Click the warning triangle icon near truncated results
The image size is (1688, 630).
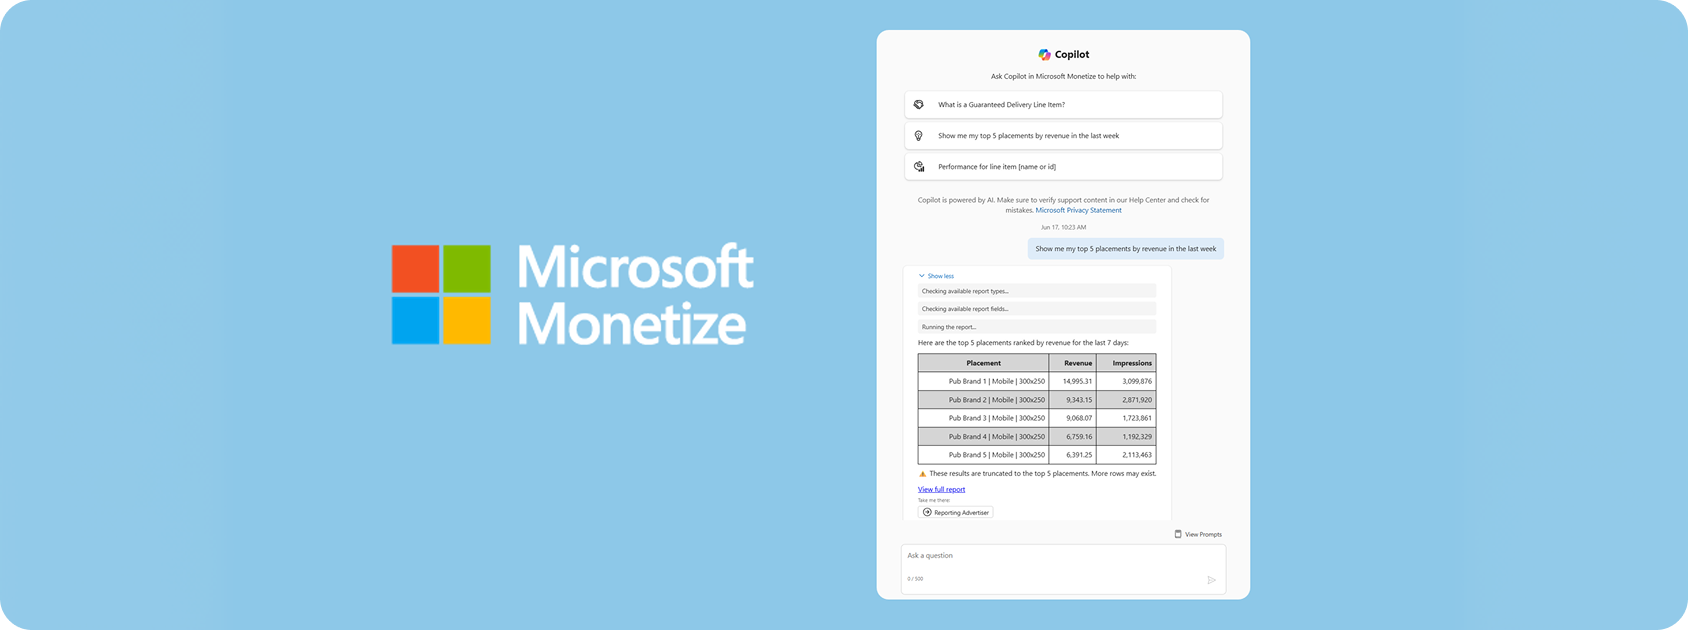(922, 474)
